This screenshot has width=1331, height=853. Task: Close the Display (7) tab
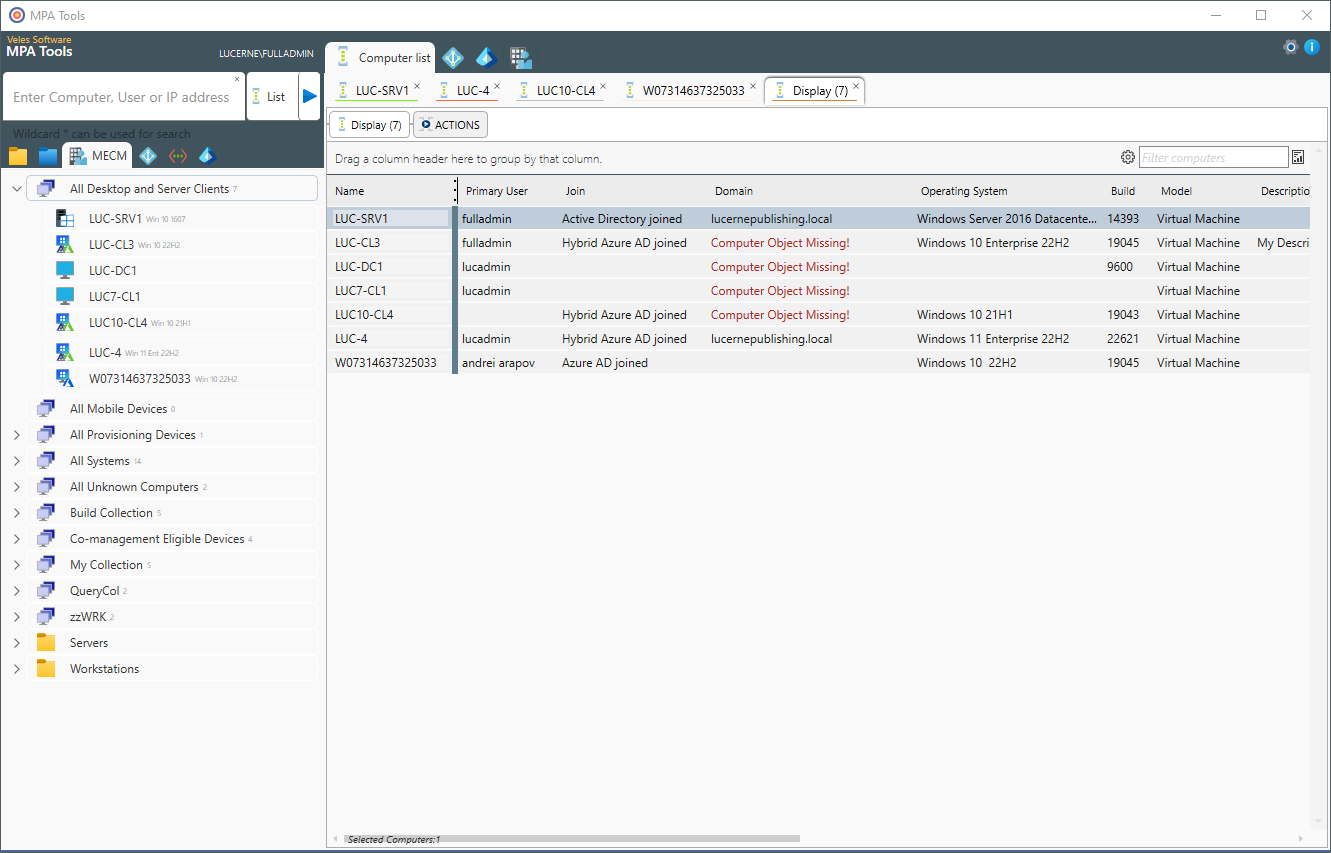pos(856,86)
